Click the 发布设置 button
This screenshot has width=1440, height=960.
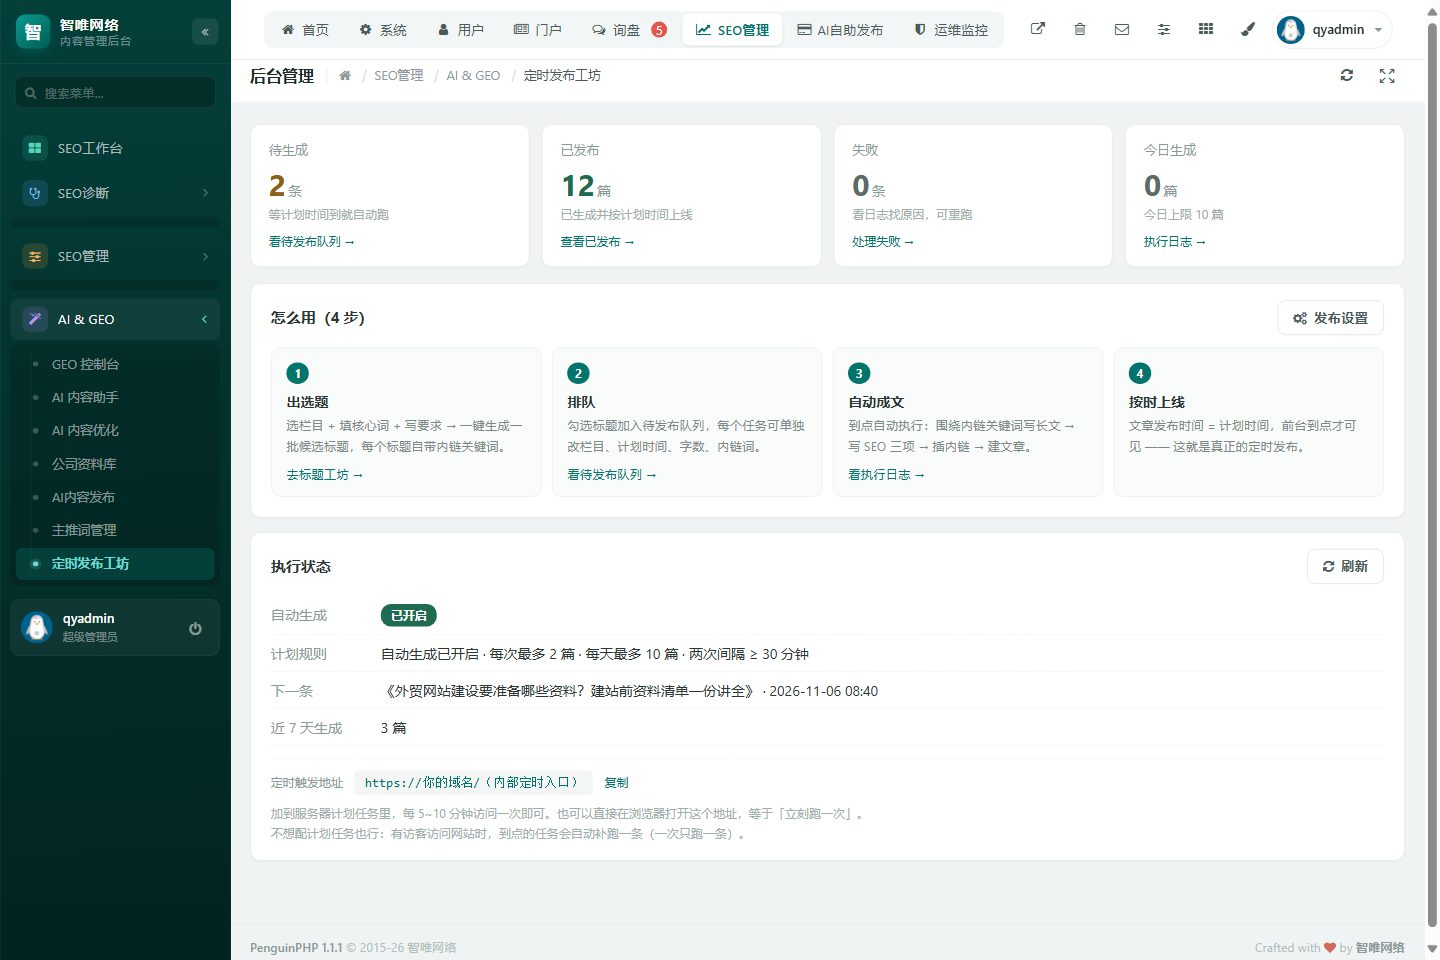point(1330,318)
